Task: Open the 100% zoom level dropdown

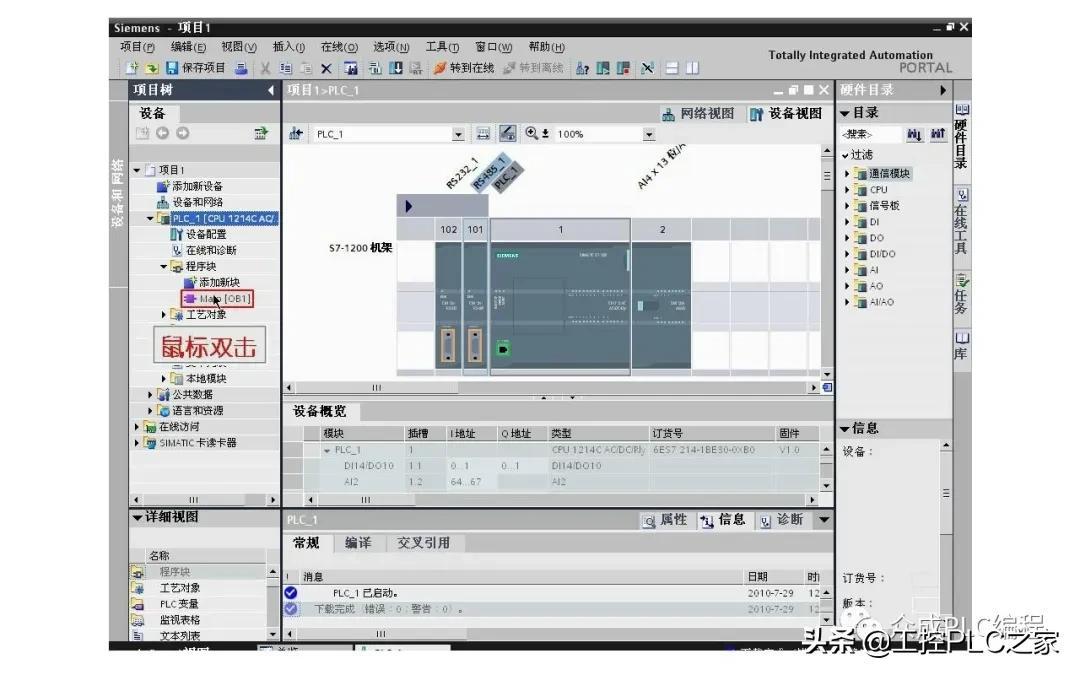Action: point(649,134)
